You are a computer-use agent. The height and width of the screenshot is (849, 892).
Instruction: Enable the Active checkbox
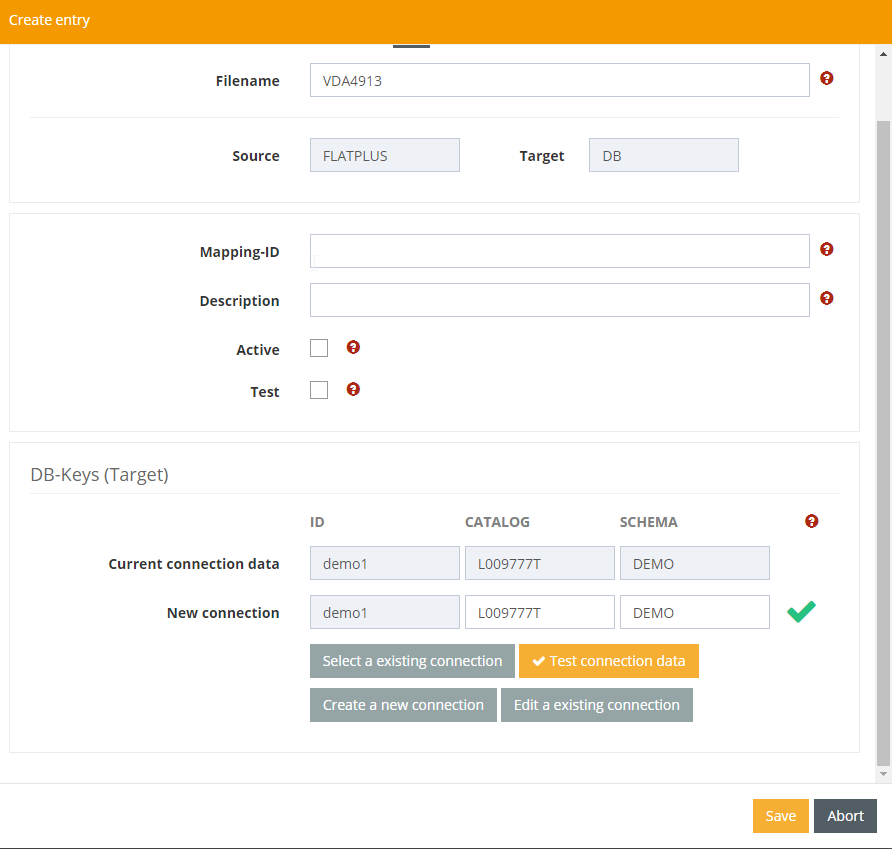pyautogui.click(x=319, y=348)
